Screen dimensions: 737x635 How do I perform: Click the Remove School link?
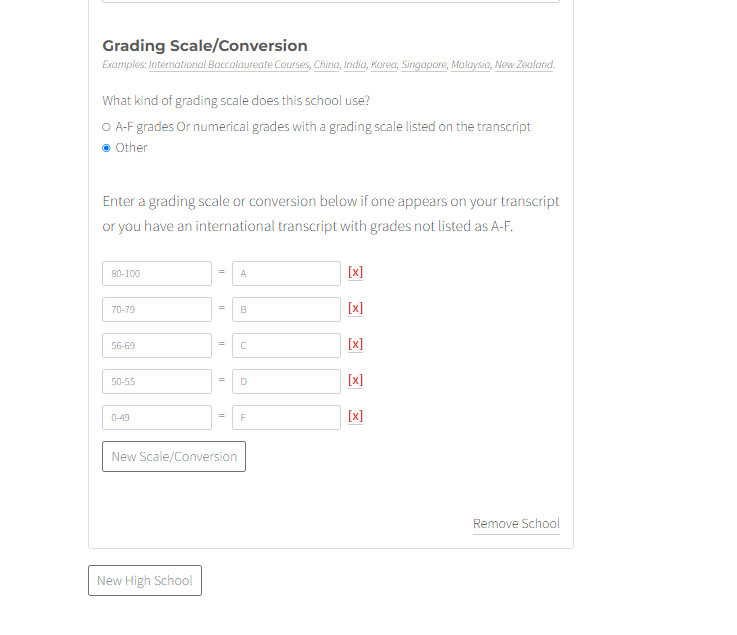(x=516, y=524)
